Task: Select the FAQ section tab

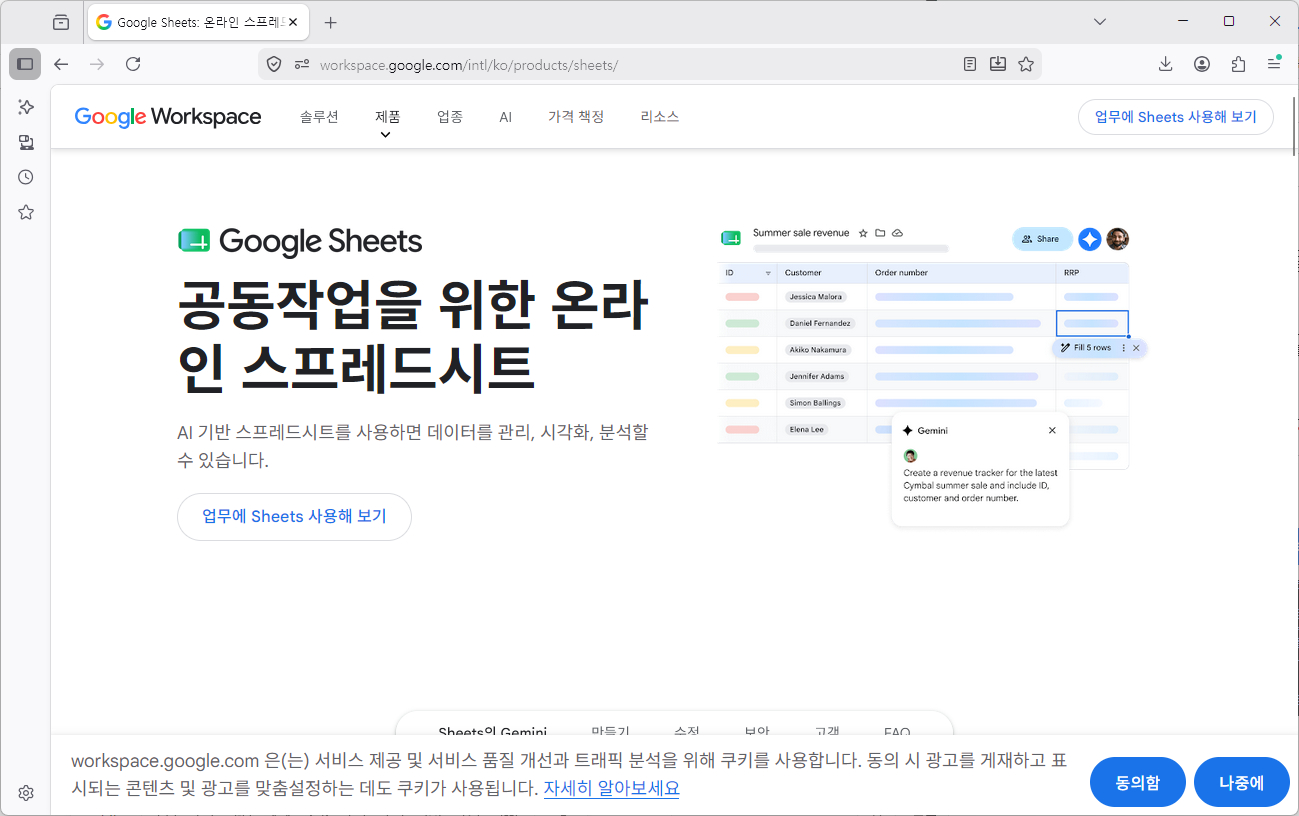Action: (x=897, y=733)
